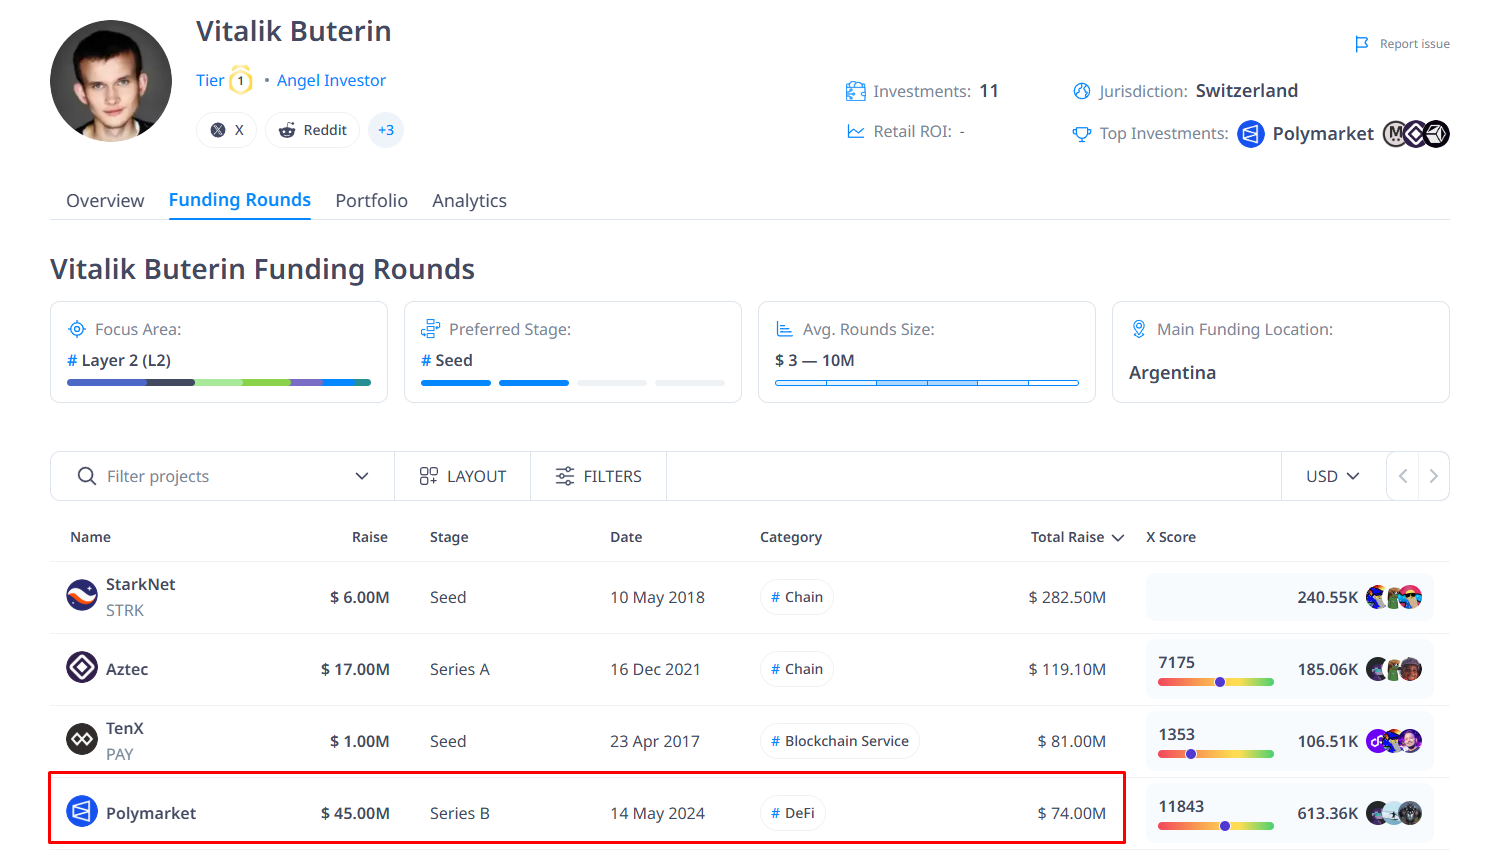Open the Polymarket top investment link

[x=1323, y=134]
